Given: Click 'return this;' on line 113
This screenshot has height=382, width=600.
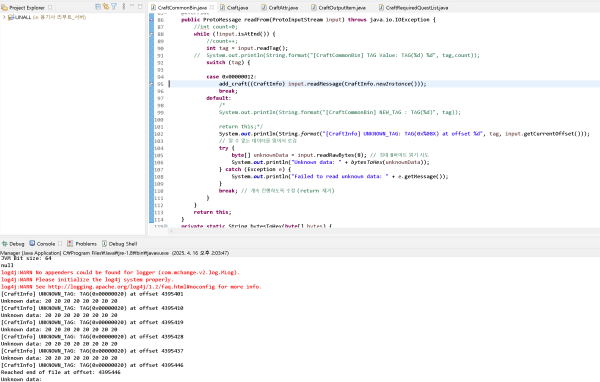Looking at the screenshot, I should [212, 212].
